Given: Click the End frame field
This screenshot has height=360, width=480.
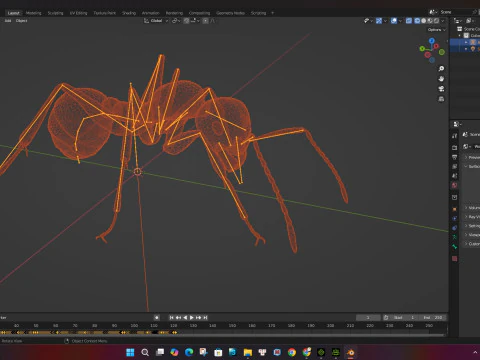Looking at the screenshot, I should click(x=433, y=318).
